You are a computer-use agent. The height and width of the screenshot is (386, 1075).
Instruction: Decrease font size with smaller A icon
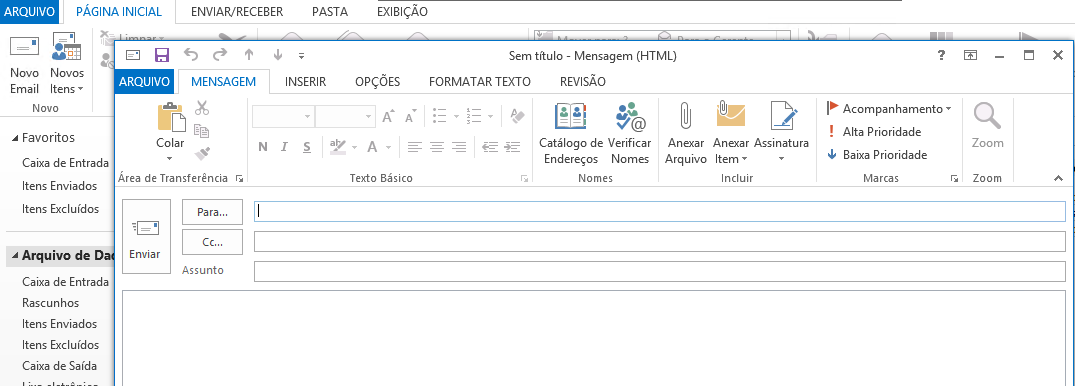tap(411, 117)
